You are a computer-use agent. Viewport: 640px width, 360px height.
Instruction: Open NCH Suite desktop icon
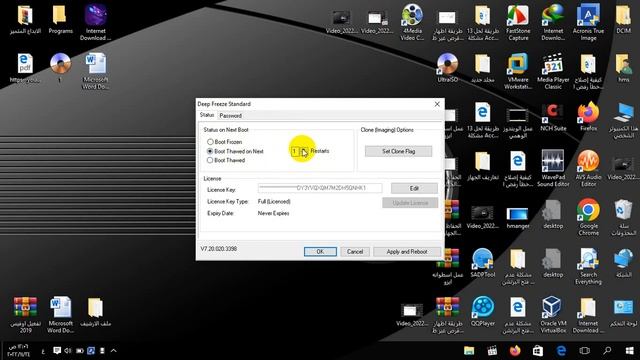point(553,117)
